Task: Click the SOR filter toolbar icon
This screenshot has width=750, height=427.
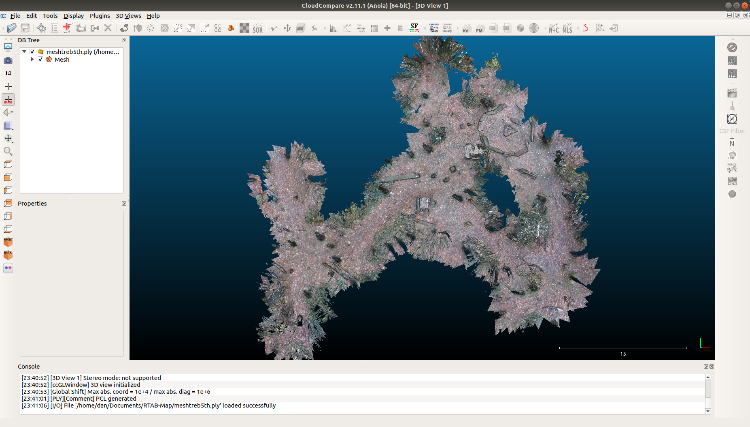Action: [x=257, y=28]
